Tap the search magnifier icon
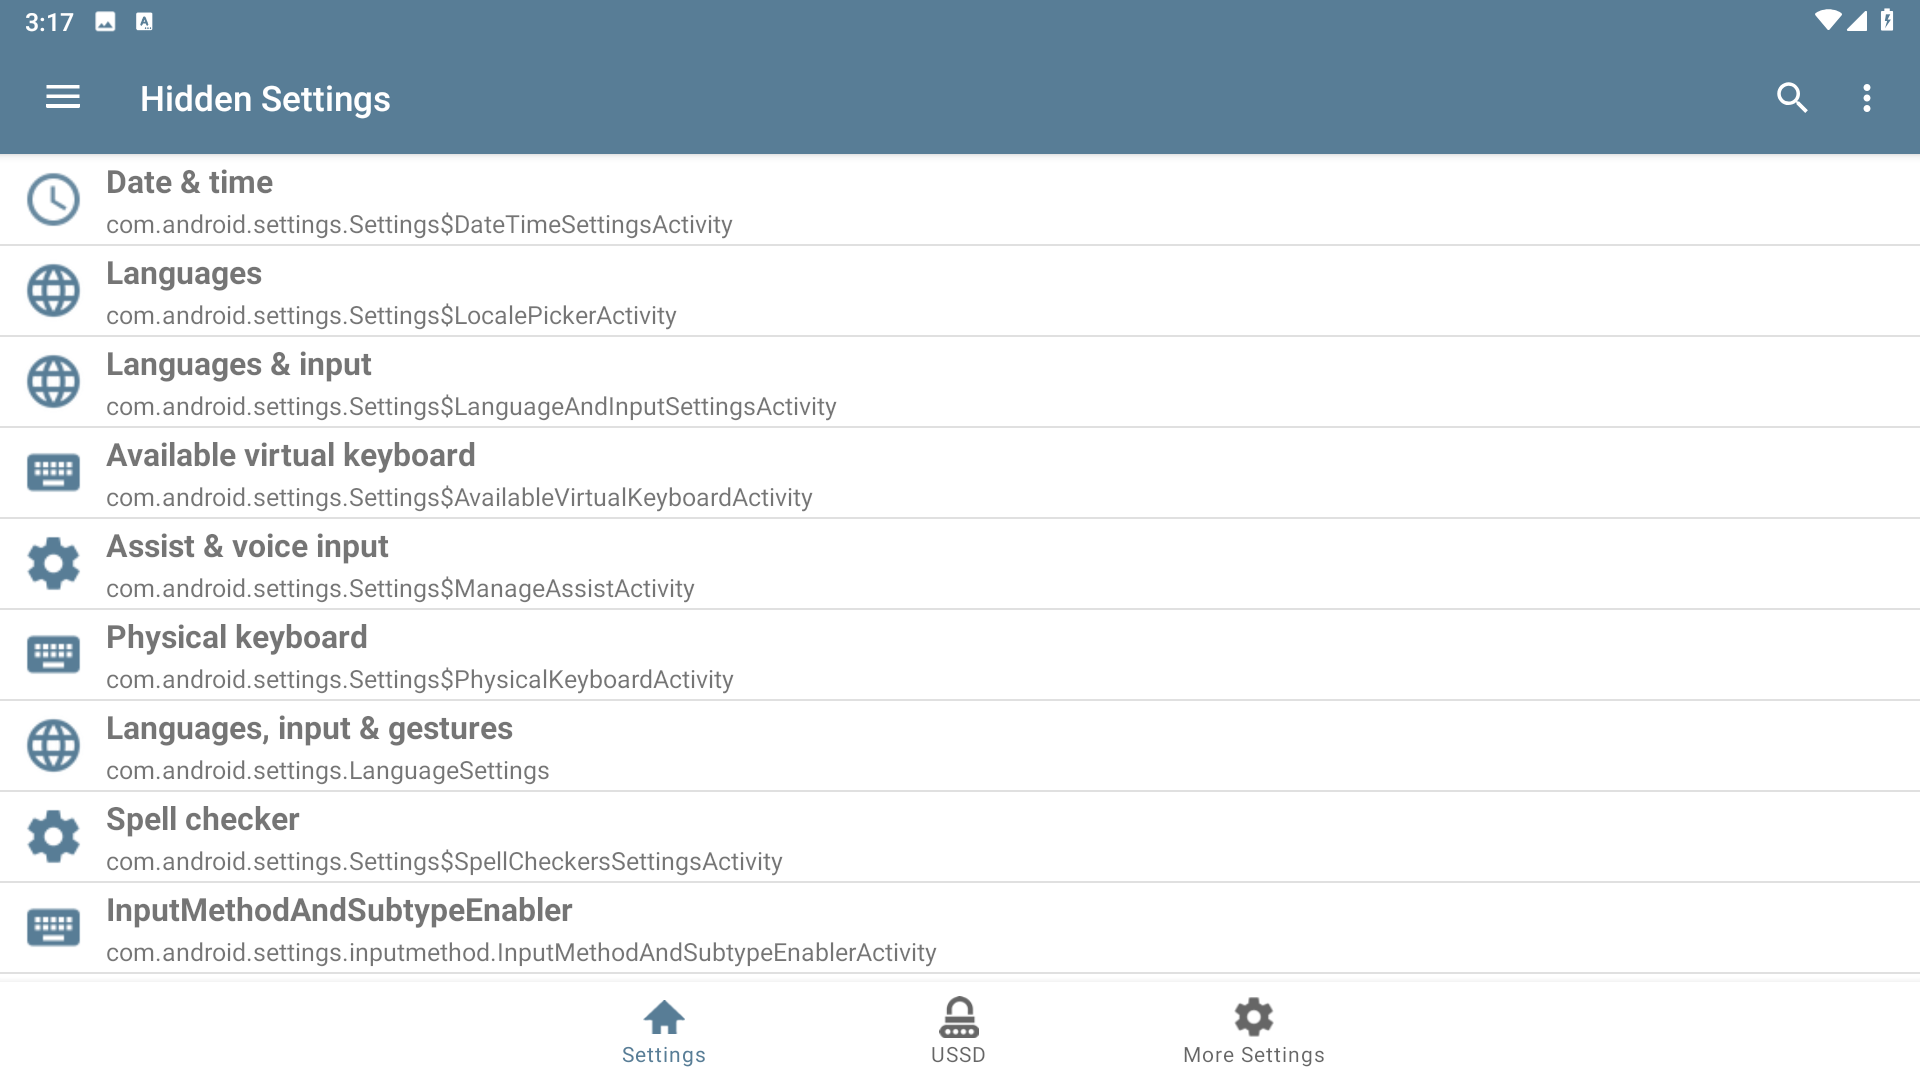Viewport: 1920px width, 1080px height. (1791, 98)
